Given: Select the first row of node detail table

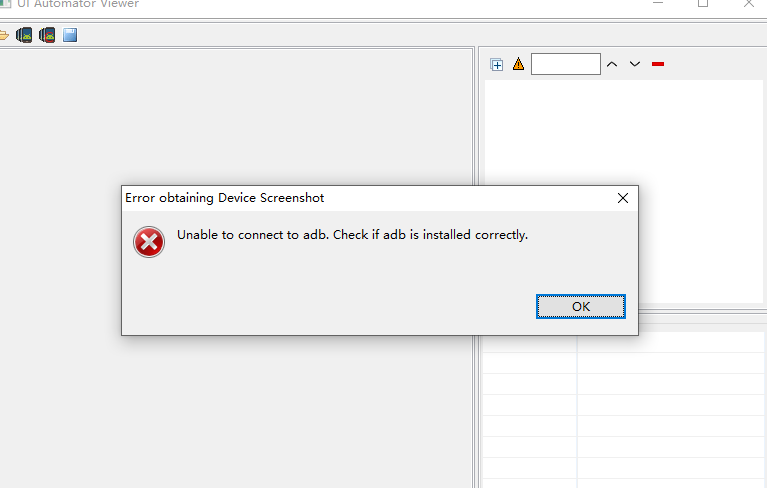Looking at the screenshot, I should pos(623,343).
